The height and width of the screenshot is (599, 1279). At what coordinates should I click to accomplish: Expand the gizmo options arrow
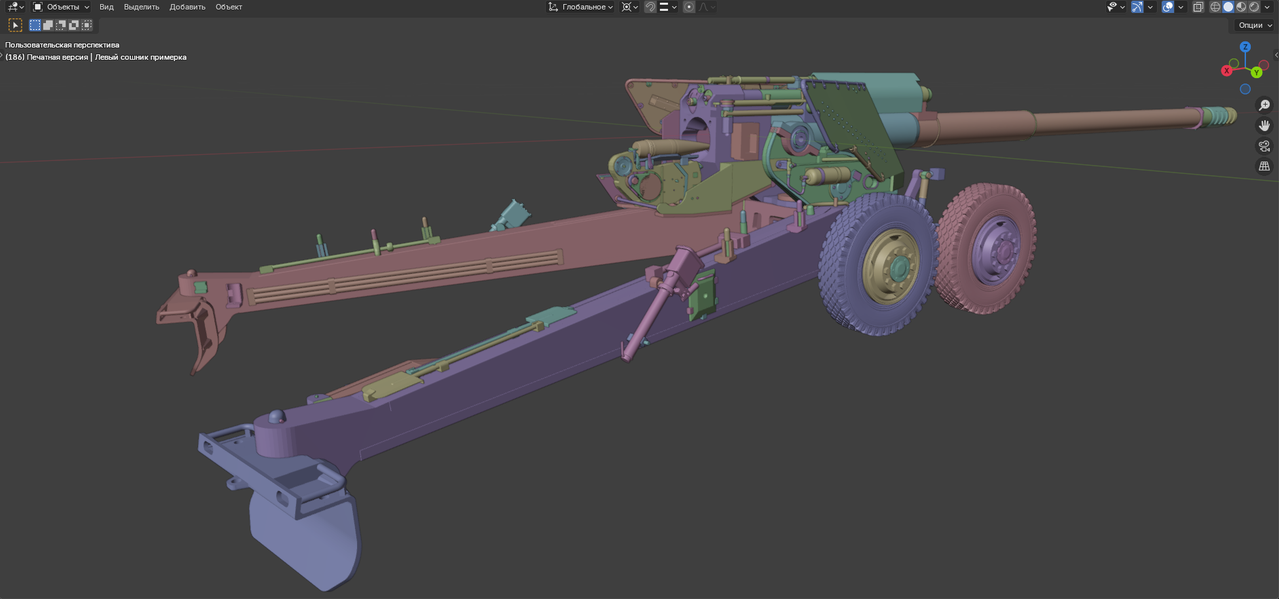1150,7
